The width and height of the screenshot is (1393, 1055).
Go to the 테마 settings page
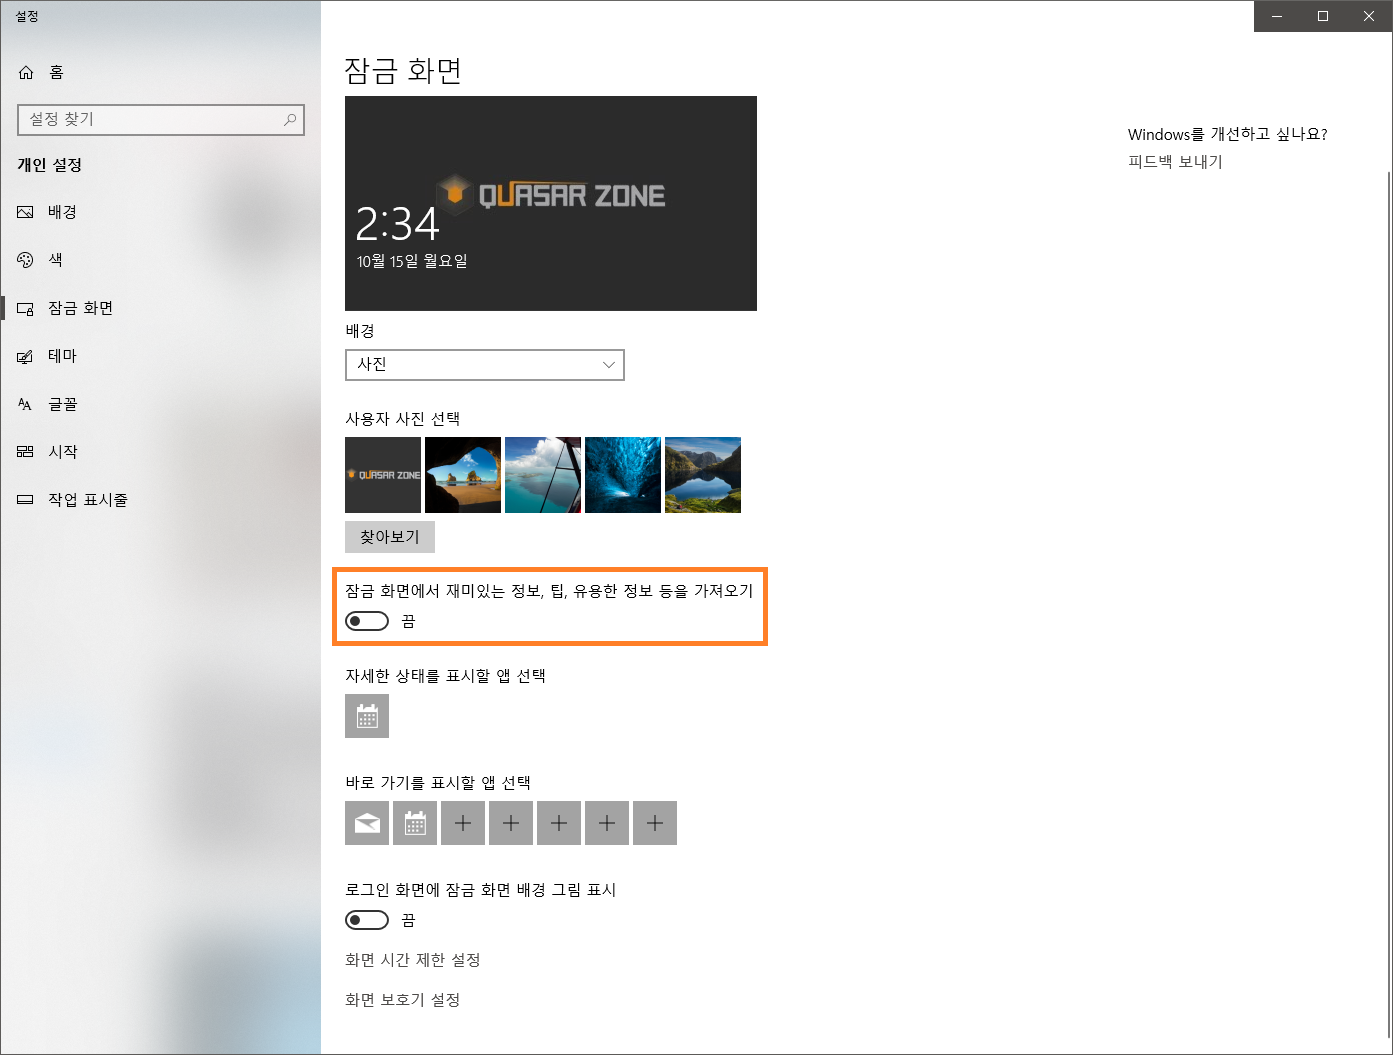coord(160,356)
